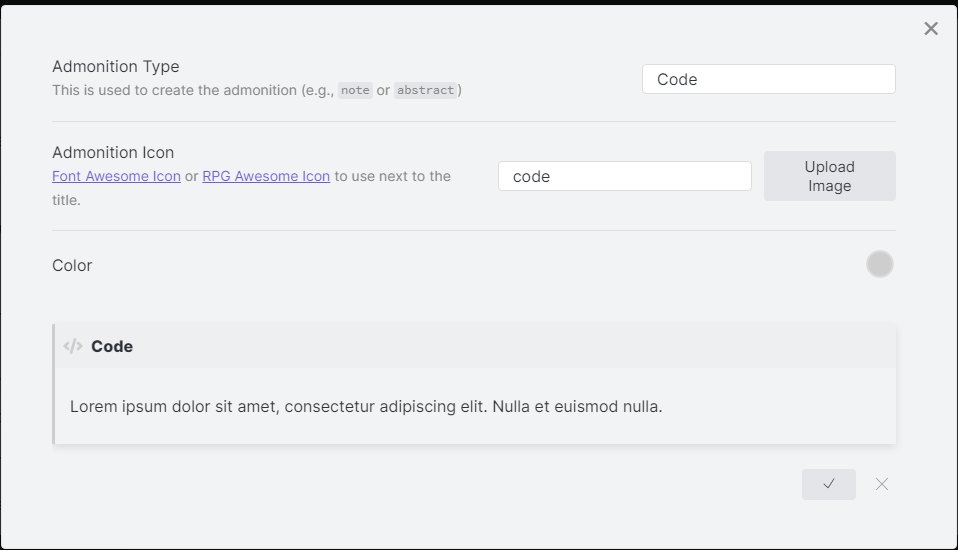
Task: Open the admonition Color picker swatch
Action: point(879,264)
